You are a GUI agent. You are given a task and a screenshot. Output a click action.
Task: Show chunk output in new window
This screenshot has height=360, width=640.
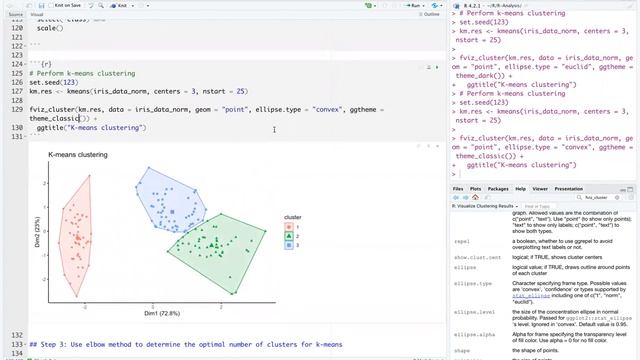pos(419,146)
